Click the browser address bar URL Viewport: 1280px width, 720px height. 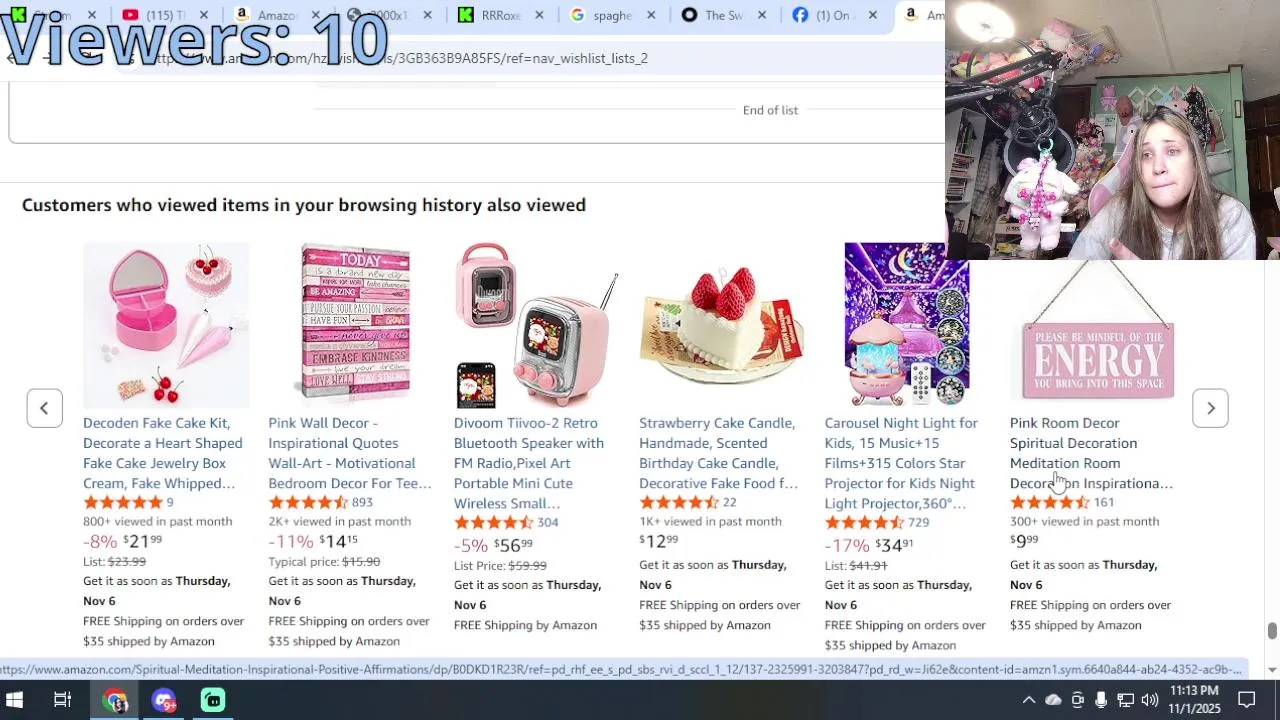tap(400, 58)
